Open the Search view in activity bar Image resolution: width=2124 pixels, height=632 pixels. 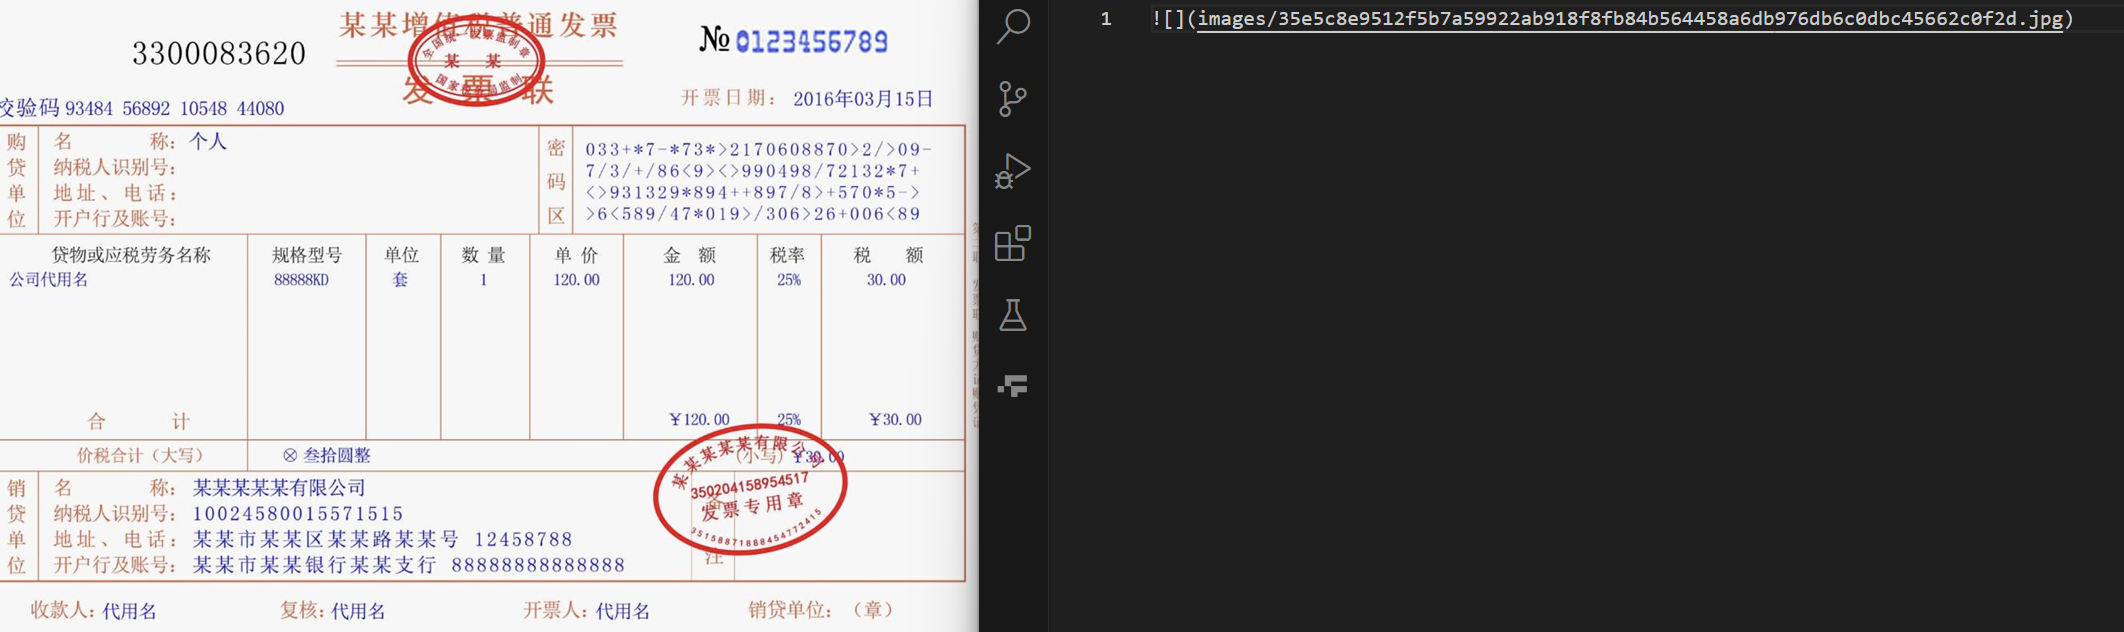[1013, 26]
